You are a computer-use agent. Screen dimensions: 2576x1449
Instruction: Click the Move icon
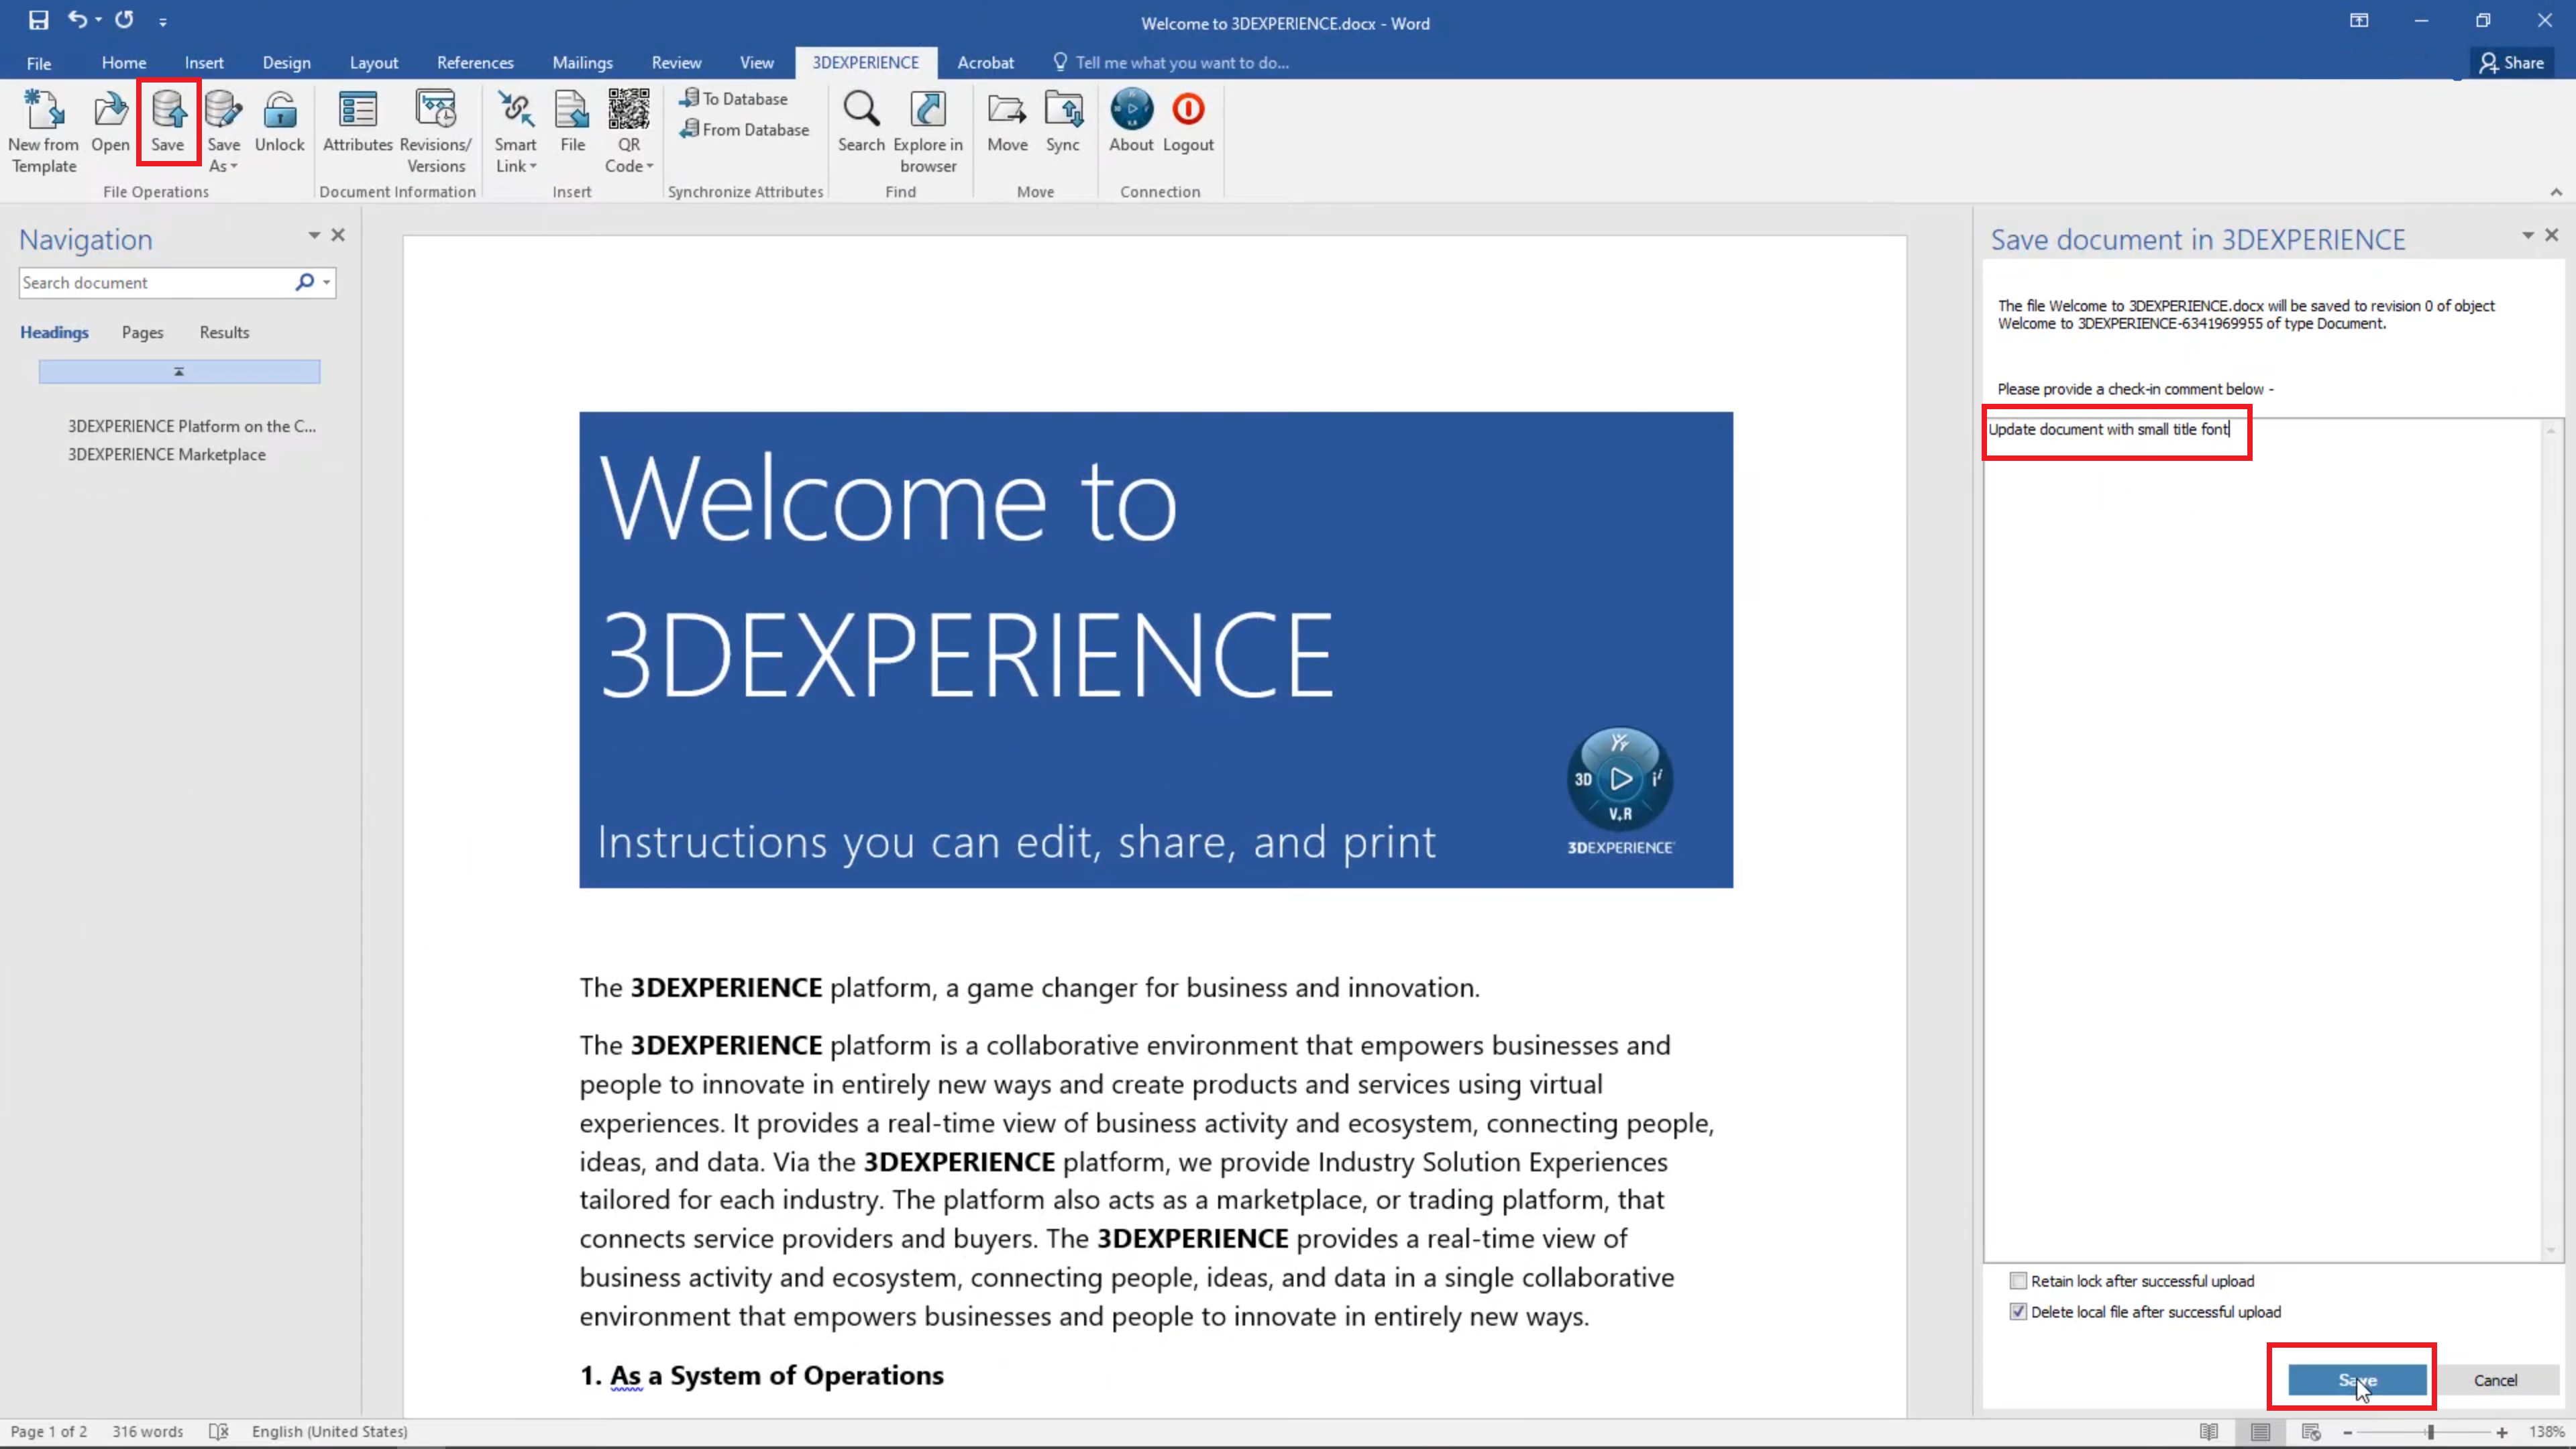point(1007,110)
